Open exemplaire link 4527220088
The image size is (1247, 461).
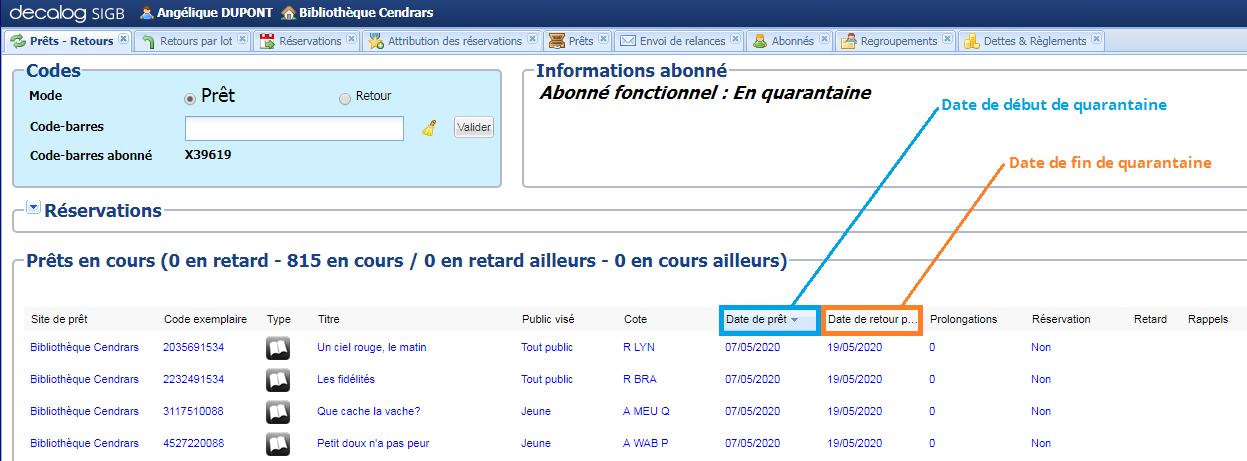click(194, 443)
